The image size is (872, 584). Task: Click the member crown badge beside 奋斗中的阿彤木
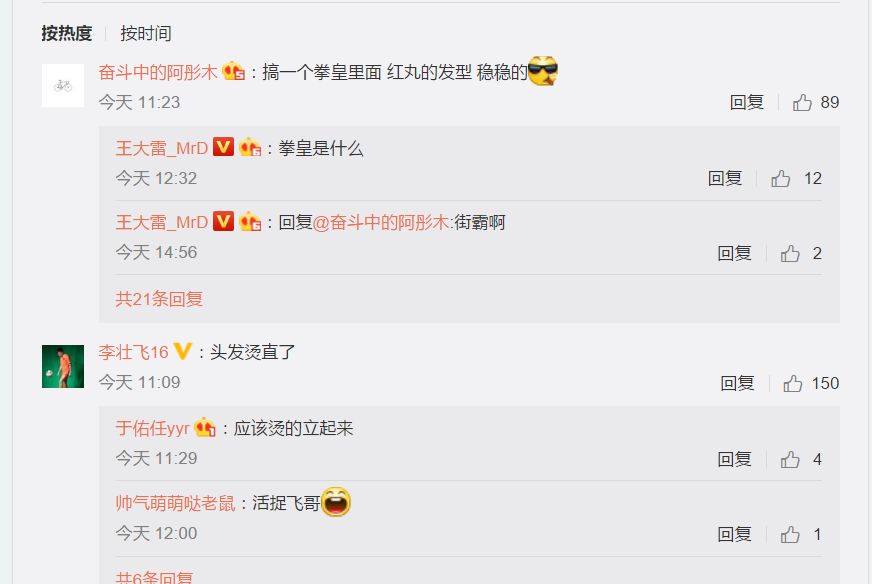[x=234, y=71]
